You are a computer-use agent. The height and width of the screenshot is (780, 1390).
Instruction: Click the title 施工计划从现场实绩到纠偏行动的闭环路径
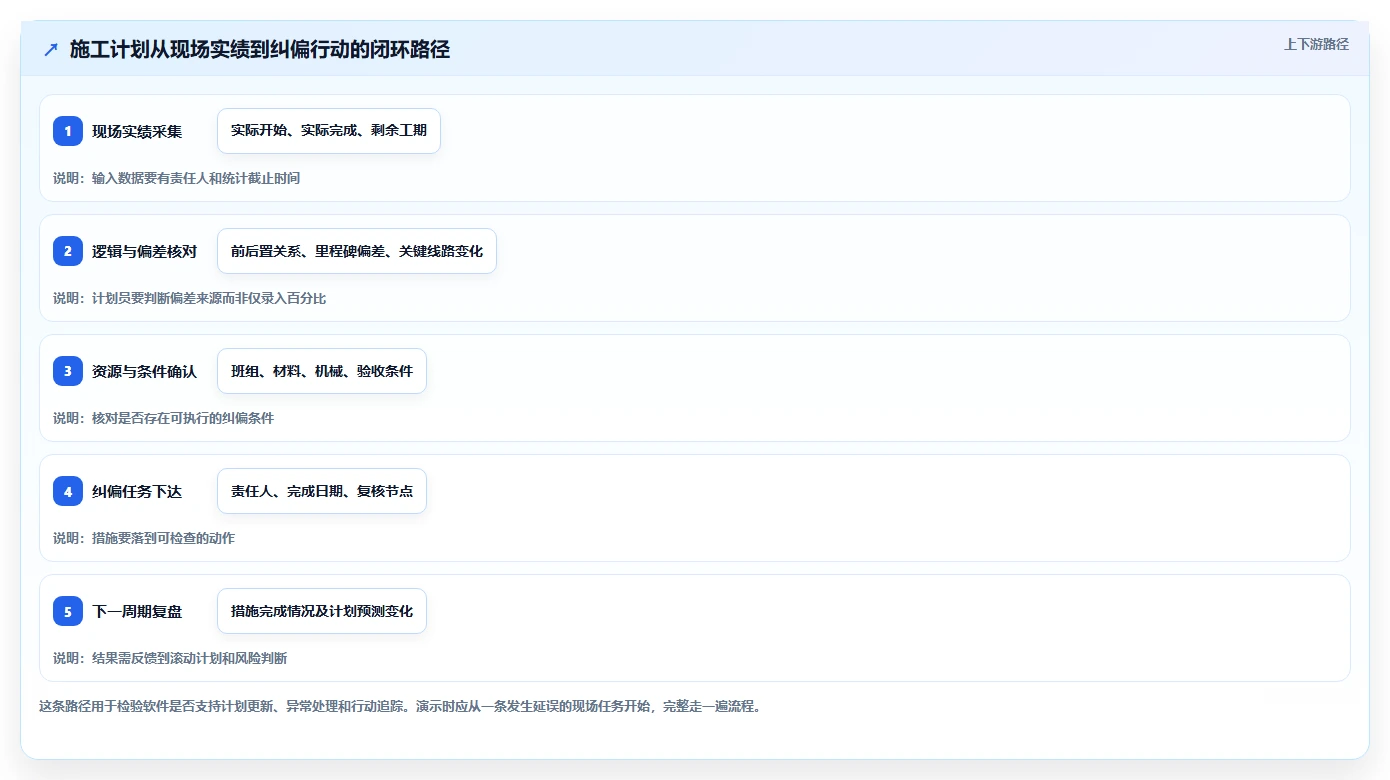[x=260, y=49]
